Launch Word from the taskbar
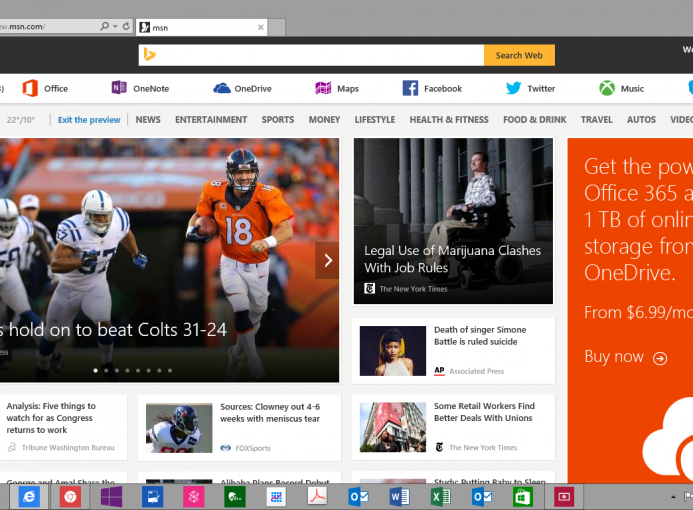Screen dimensions: 693x510 point(400,497)
